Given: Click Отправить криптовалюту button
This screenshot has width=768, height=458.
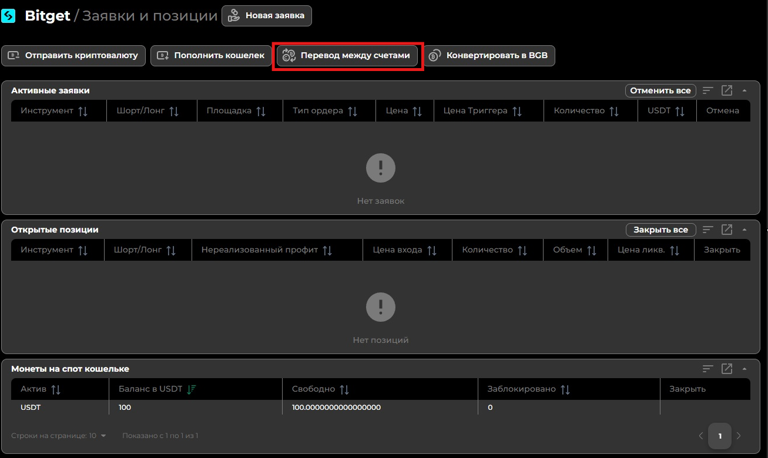Looking at the screenshot, I should [x=73, y=56].
